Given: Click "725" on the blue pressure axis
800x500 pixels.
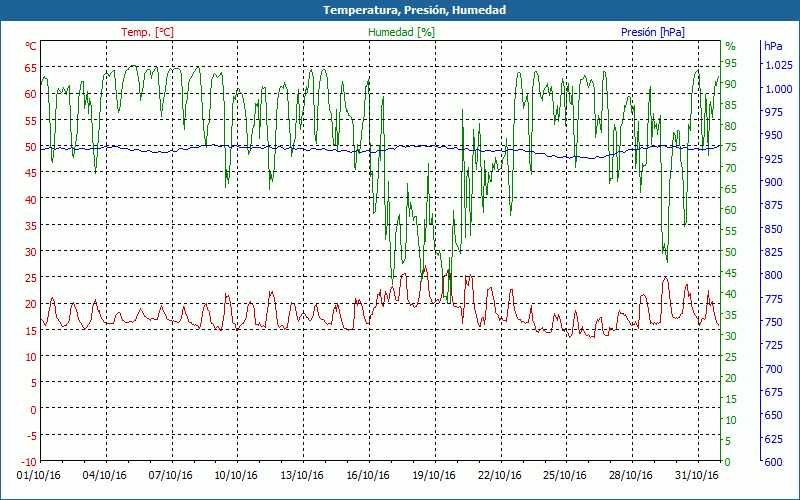Looking at the screenshot, I should pyautogui.click(x=774, y=345).
